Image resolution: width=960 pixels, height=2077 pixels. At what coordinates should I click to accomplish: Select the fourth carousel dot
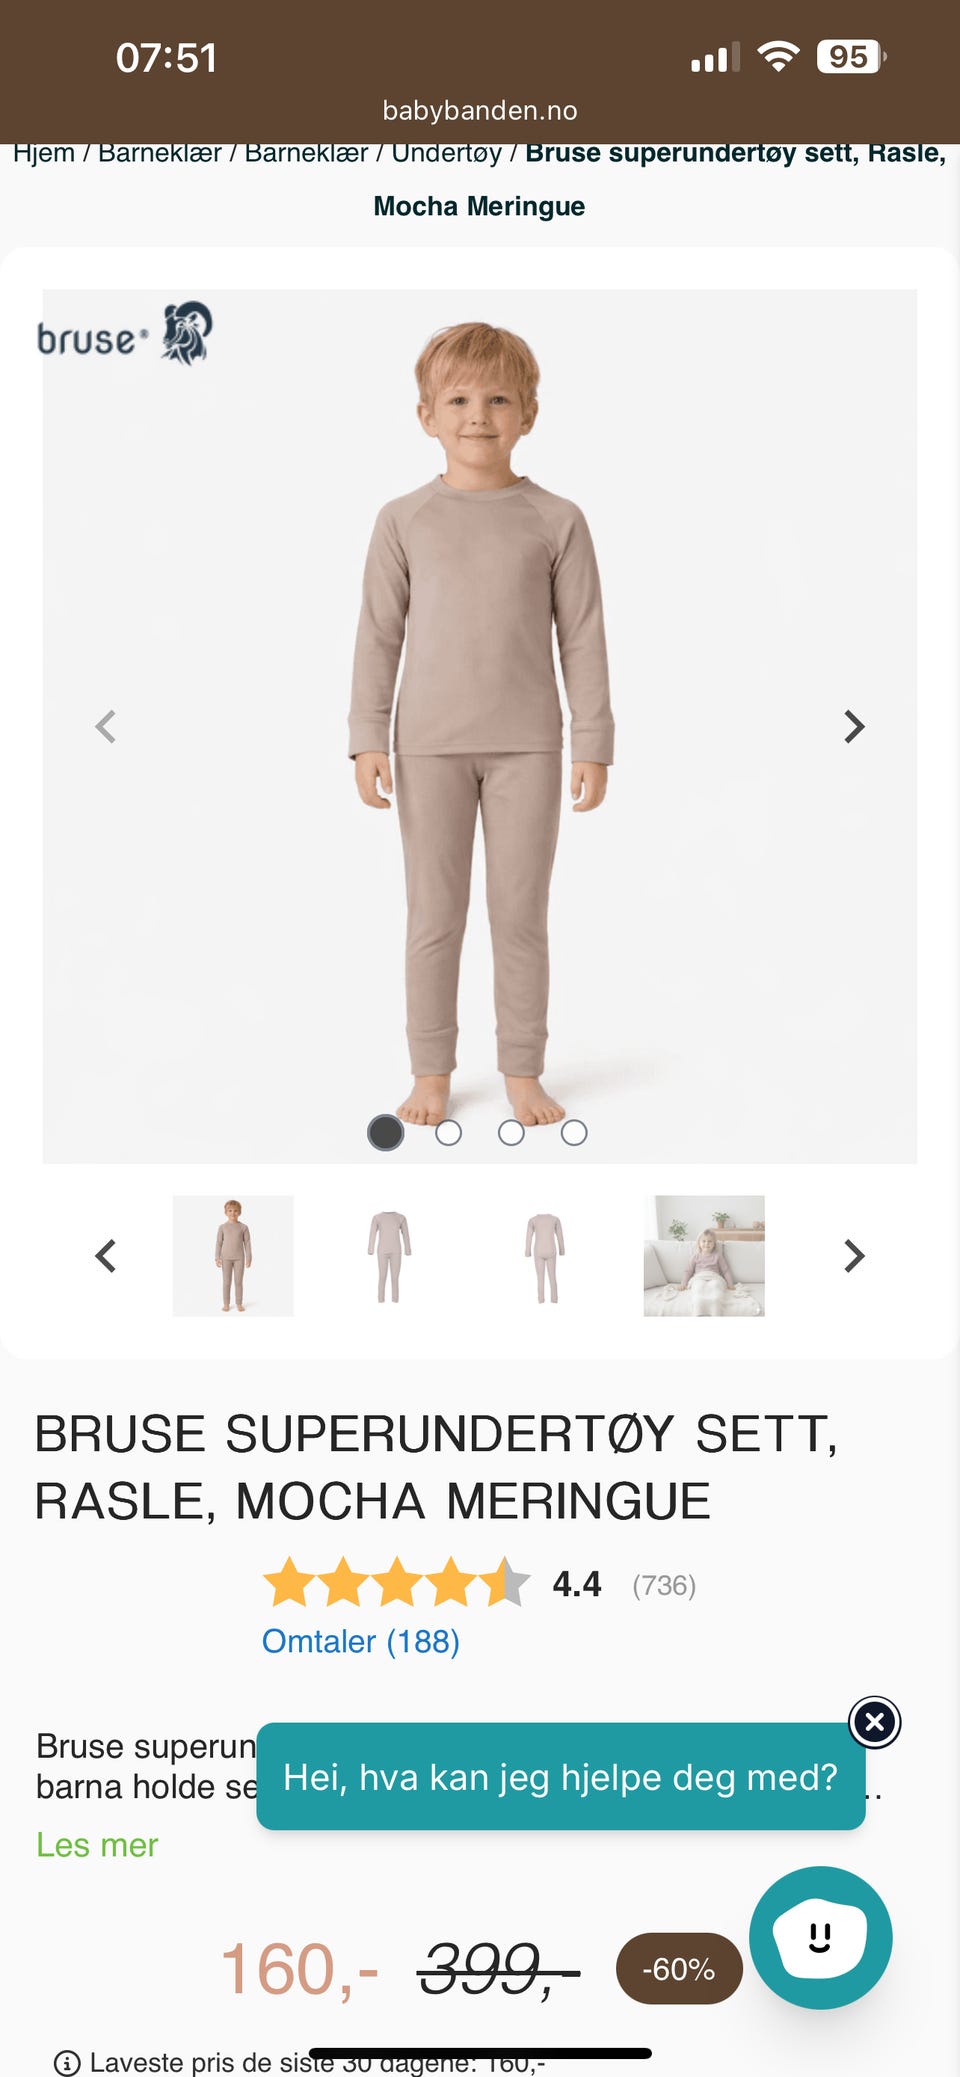click(x=574, y=1132)
